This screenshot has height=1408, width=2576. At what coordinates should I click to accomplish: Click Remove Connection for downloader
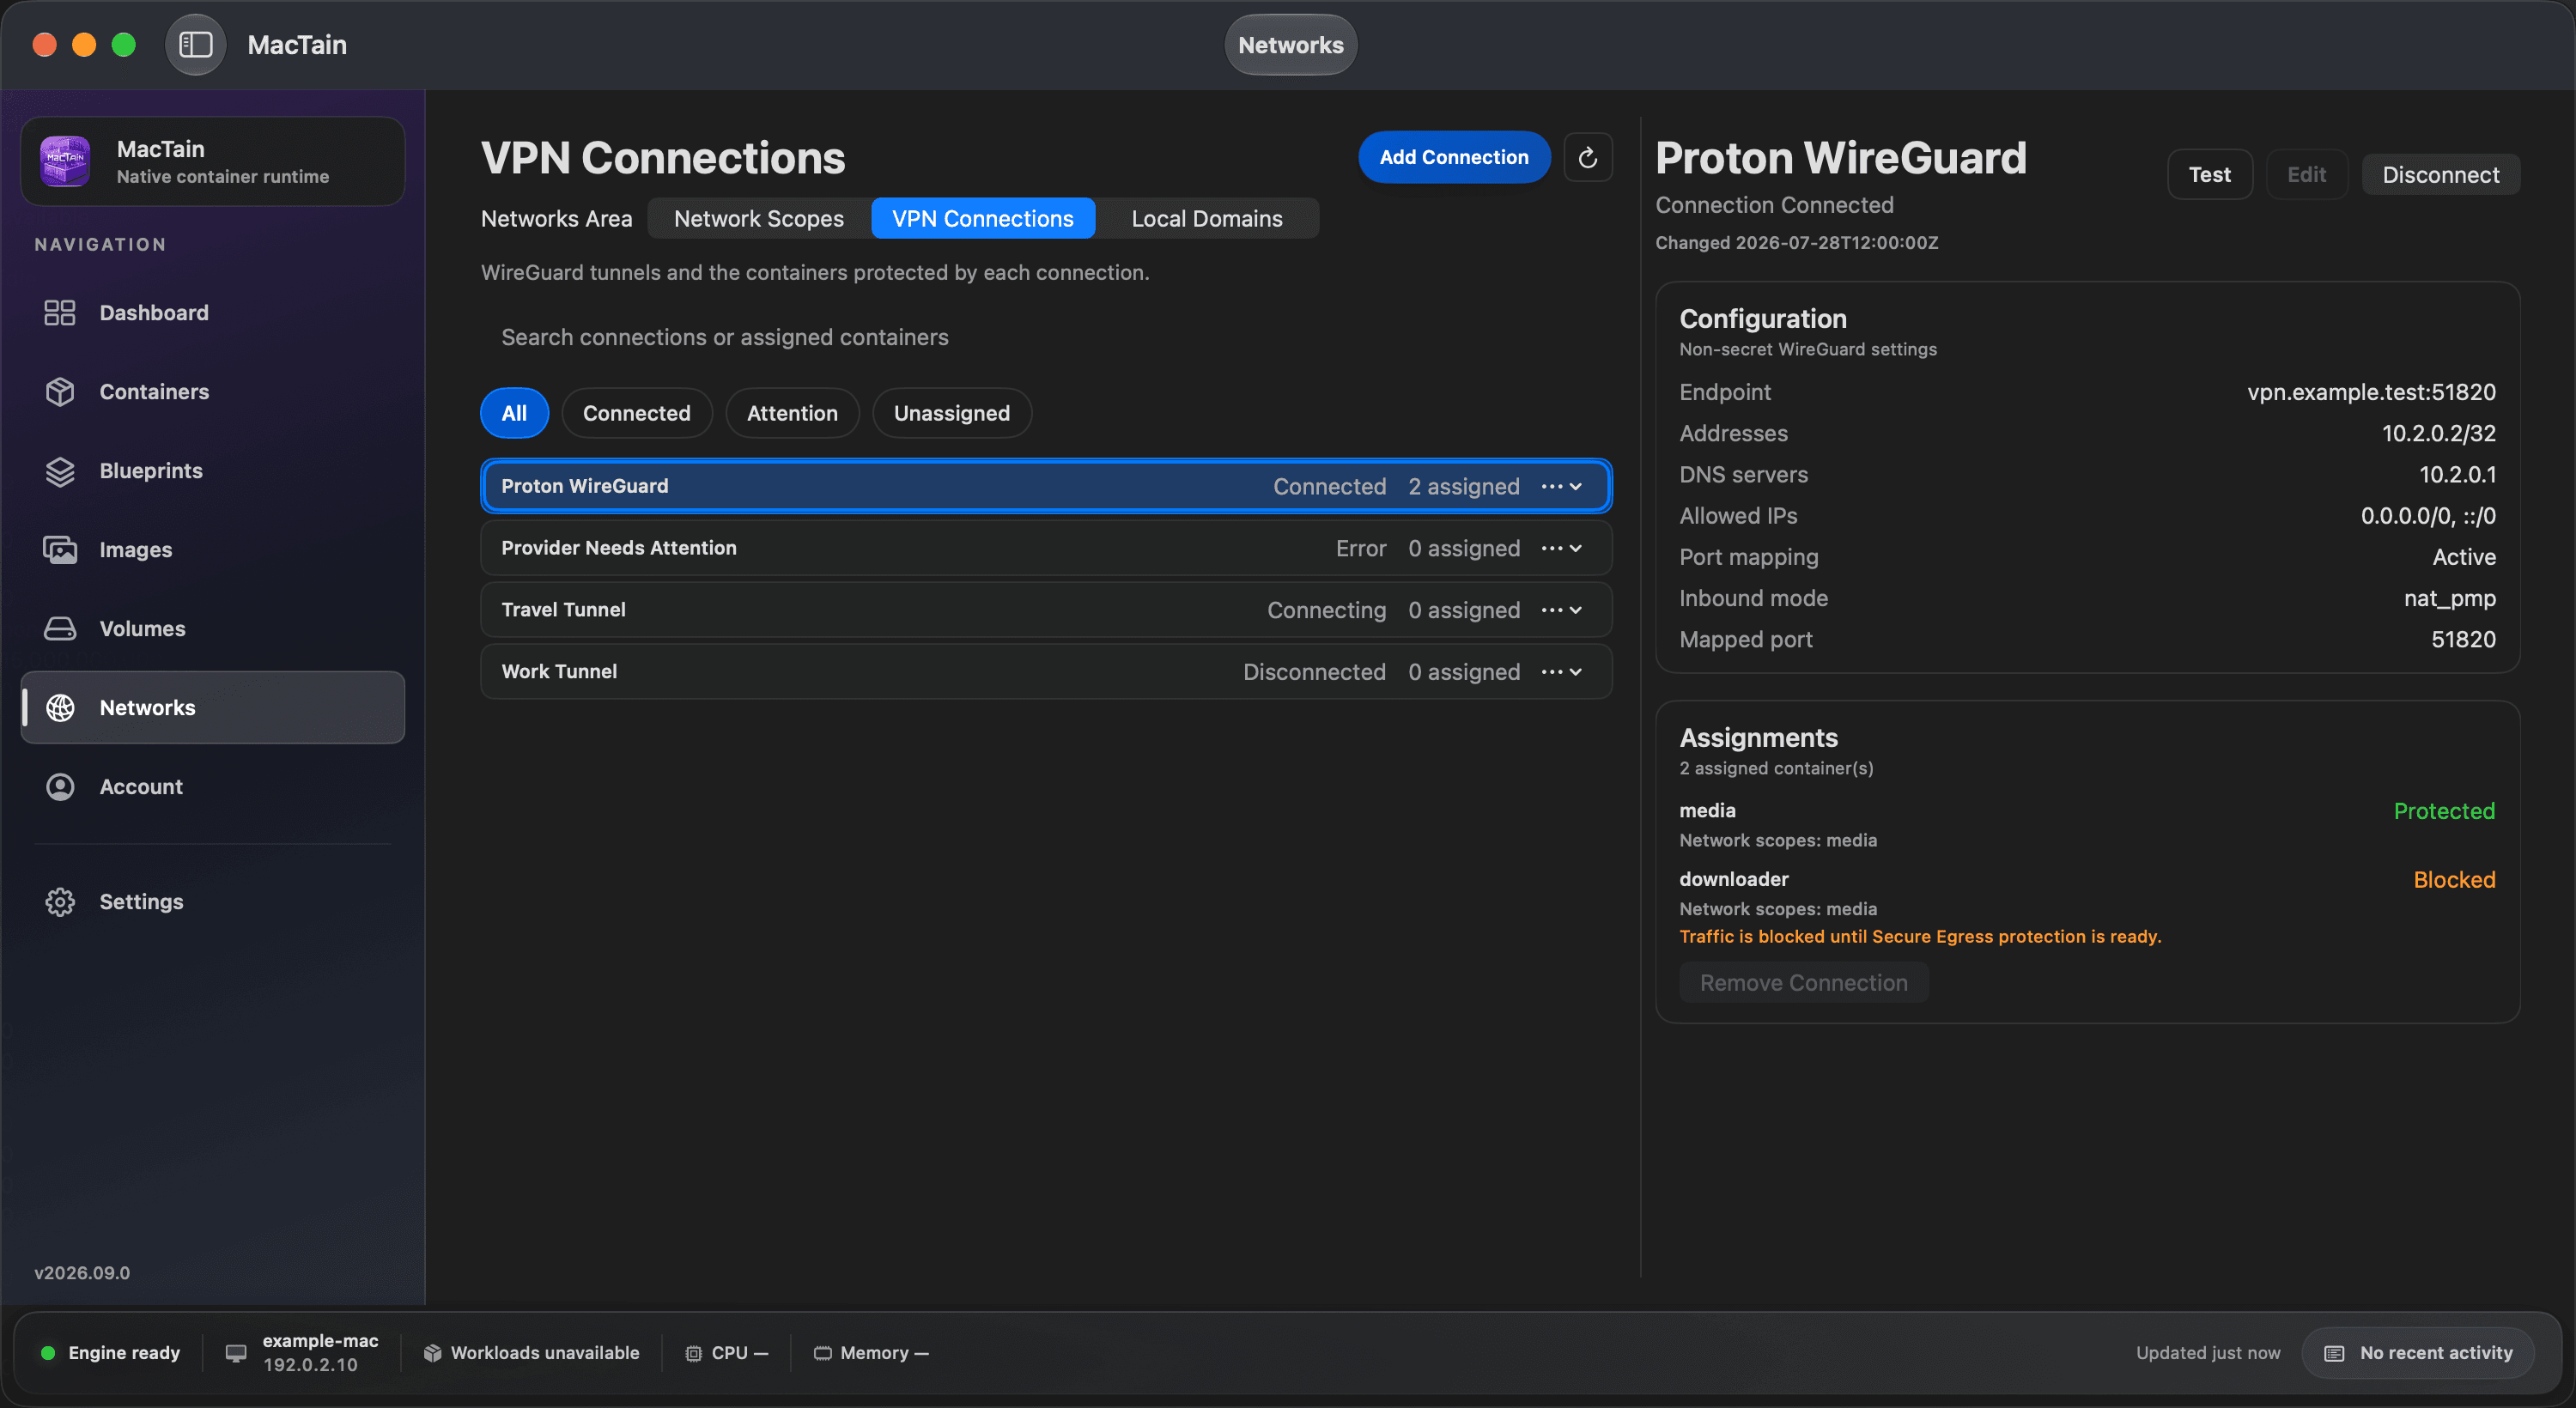tap(1803, 983)
